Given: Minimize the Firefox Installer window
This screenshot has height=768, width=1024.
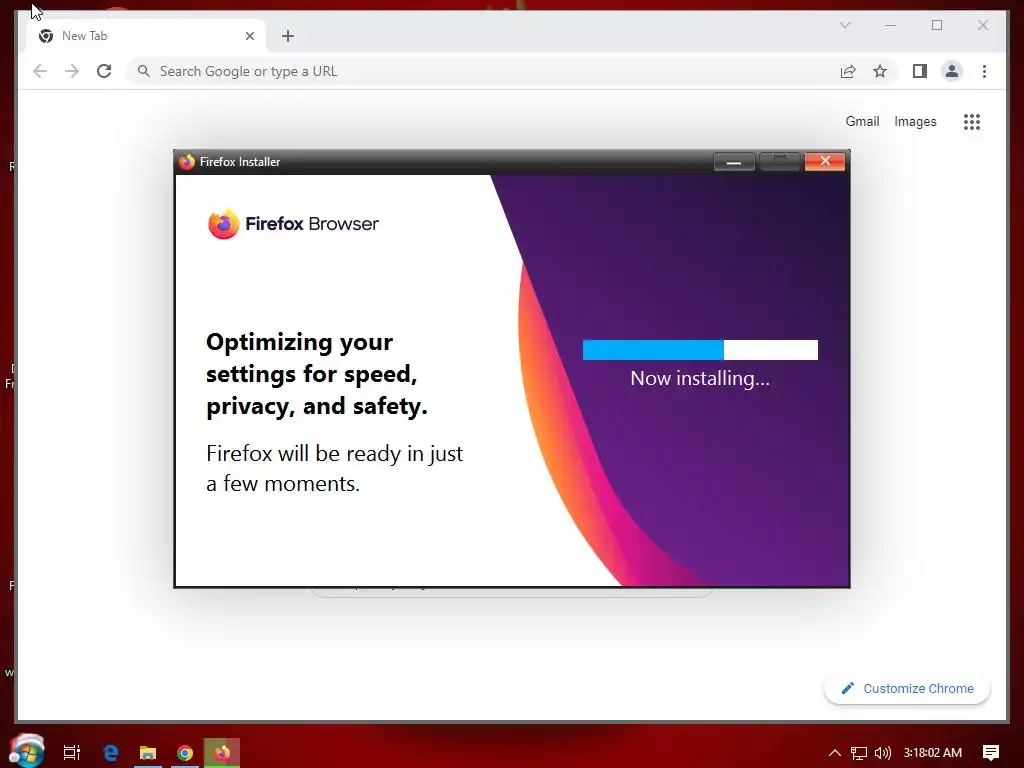Looking at the screenshot, I should tap(734, 161).
